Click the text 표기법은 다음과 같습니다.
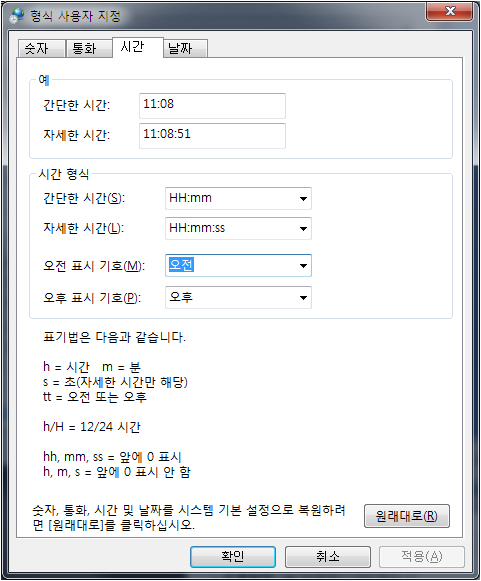The height and width of the screenshot is (581, 481). pos(114,337)
